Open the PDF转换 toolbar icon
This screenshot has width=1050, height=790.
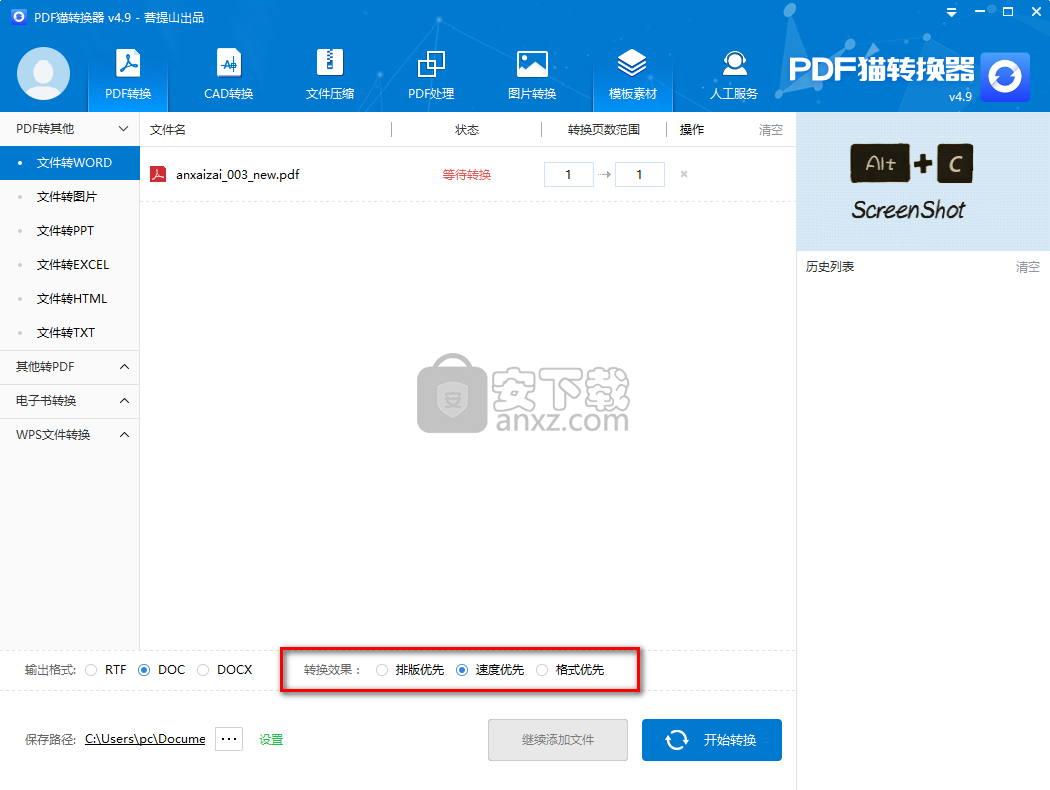(x=128, y=74)
